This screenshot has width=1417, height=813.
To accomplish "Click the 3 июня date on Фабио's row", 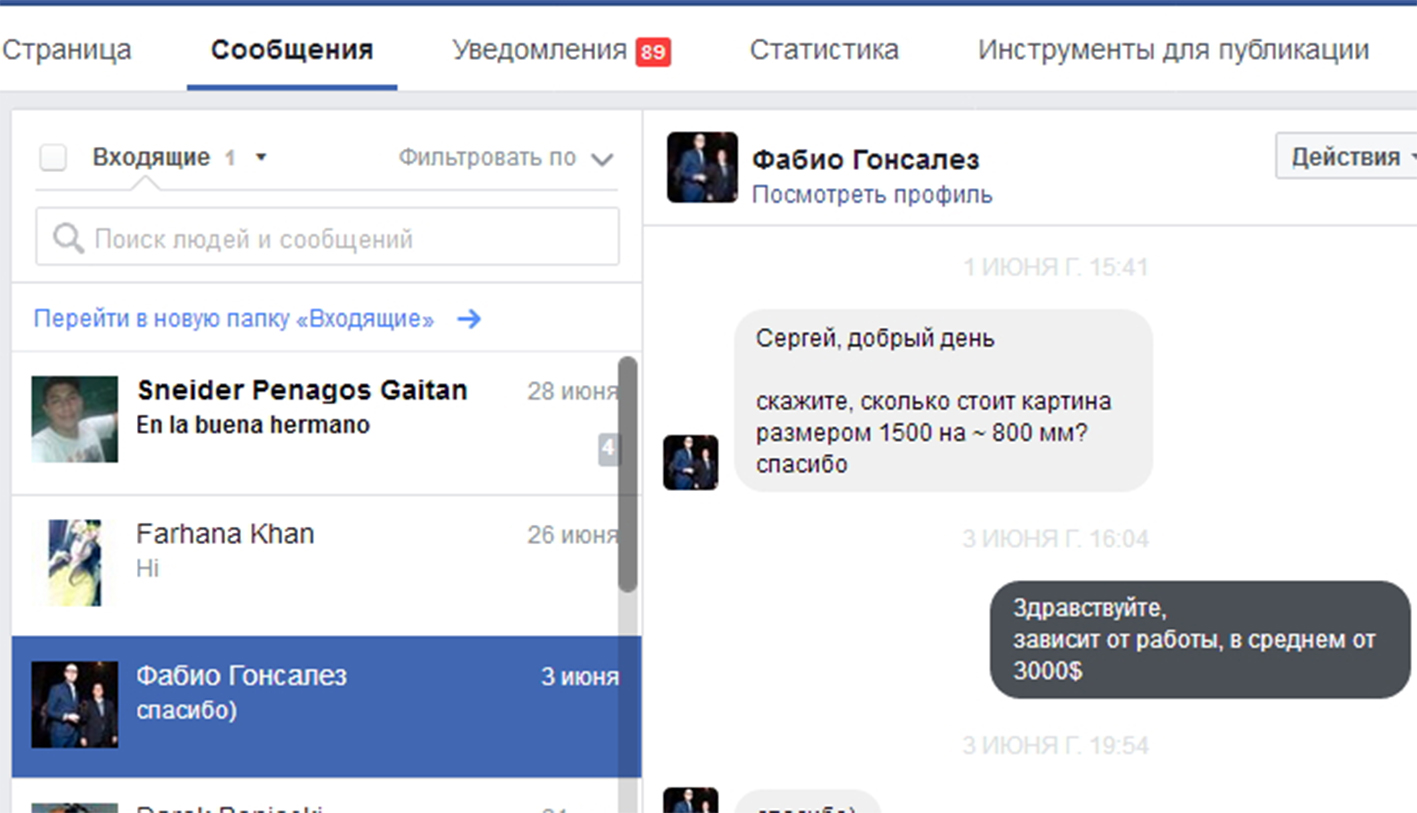I will coord(580,677).
